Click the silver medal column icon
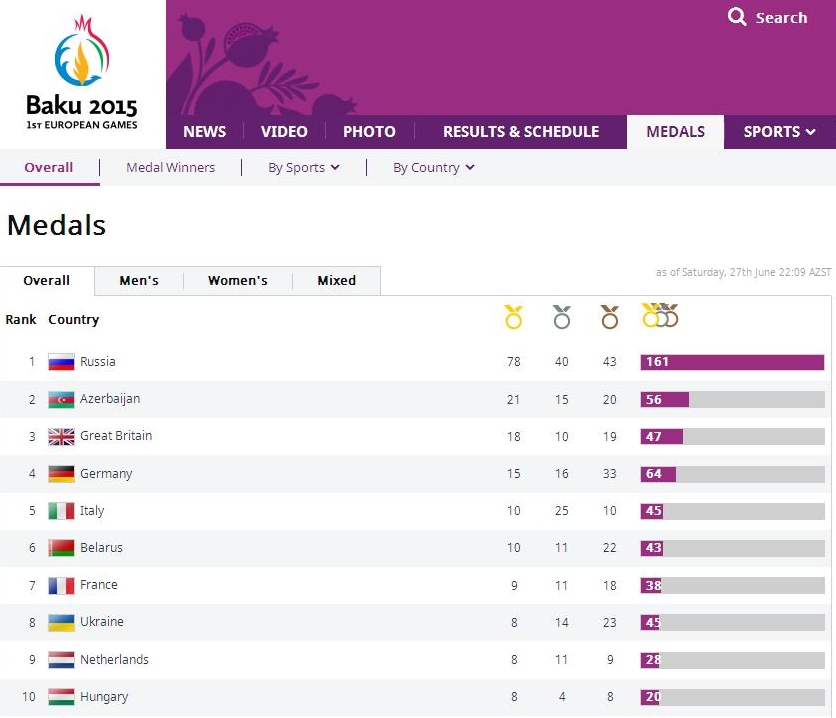 561,317
